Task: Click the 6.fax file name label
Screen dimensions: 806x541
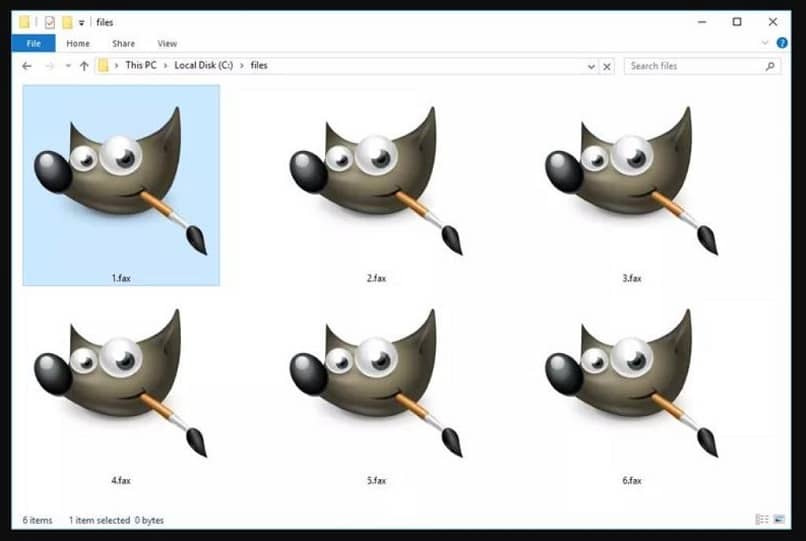Action: pyautogui.click(x=632, y=480)
